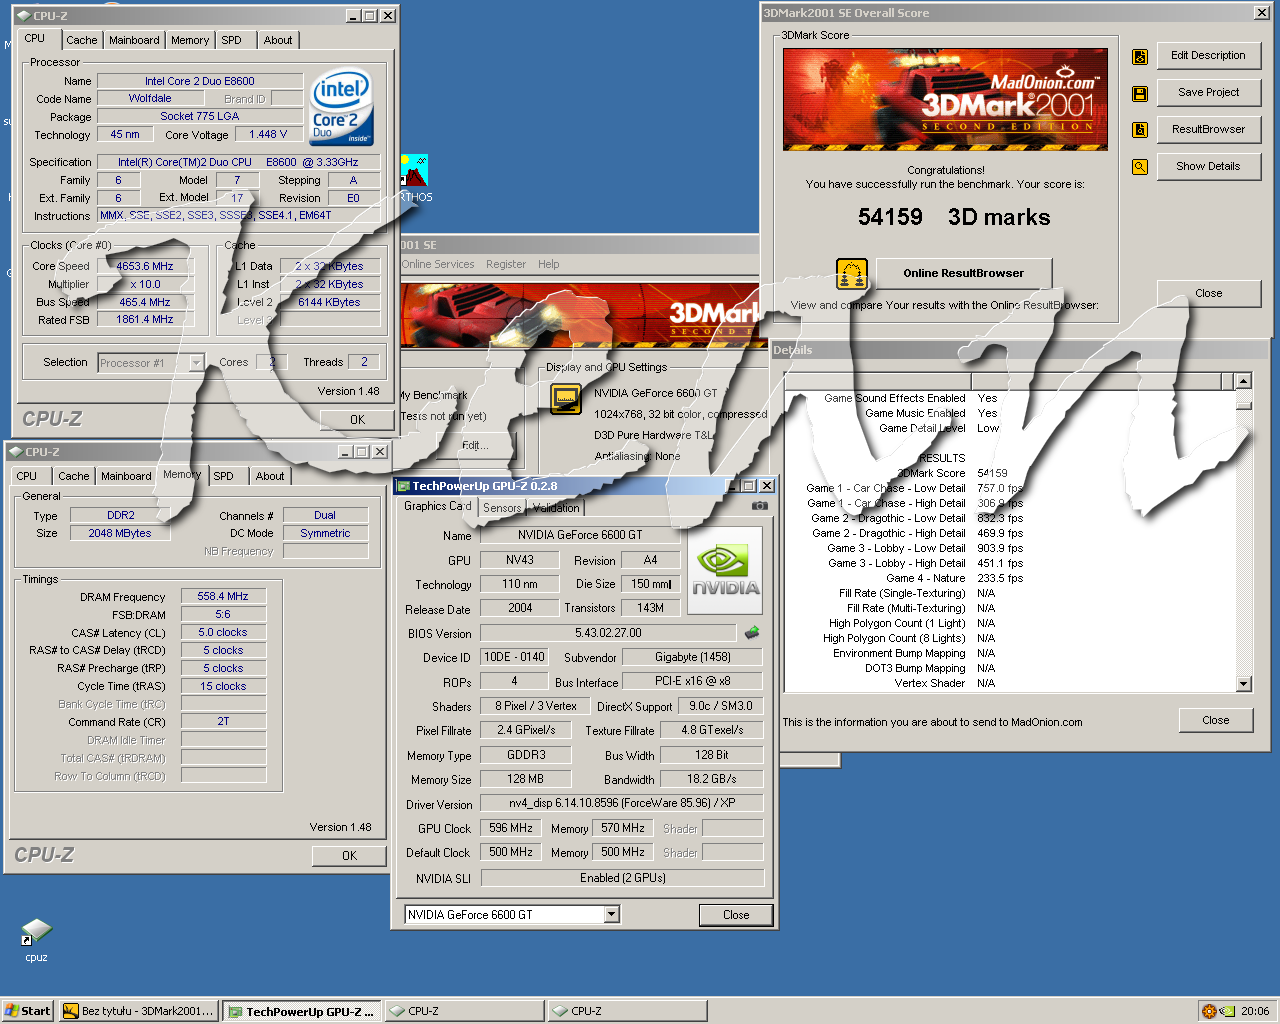Open GPU selection dropdown NVIDIA GeForce 6600 GT

(611, 914)
